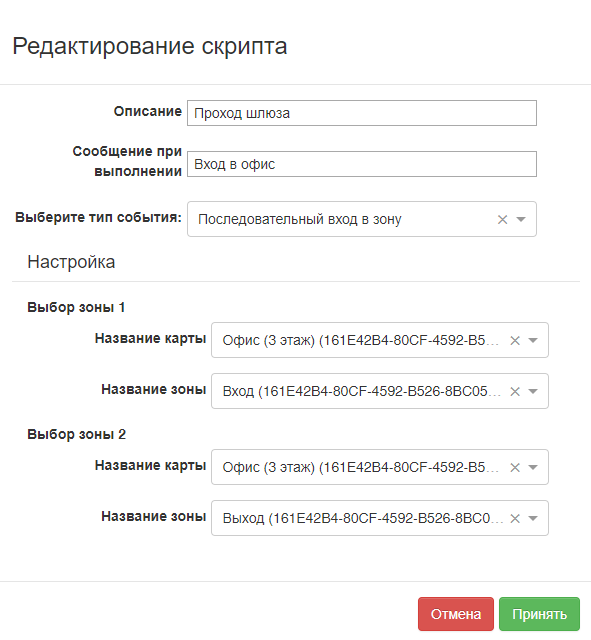Click the 'Настройка' section heading
This screenshot has height=640, width=591.
click(71, 262)
